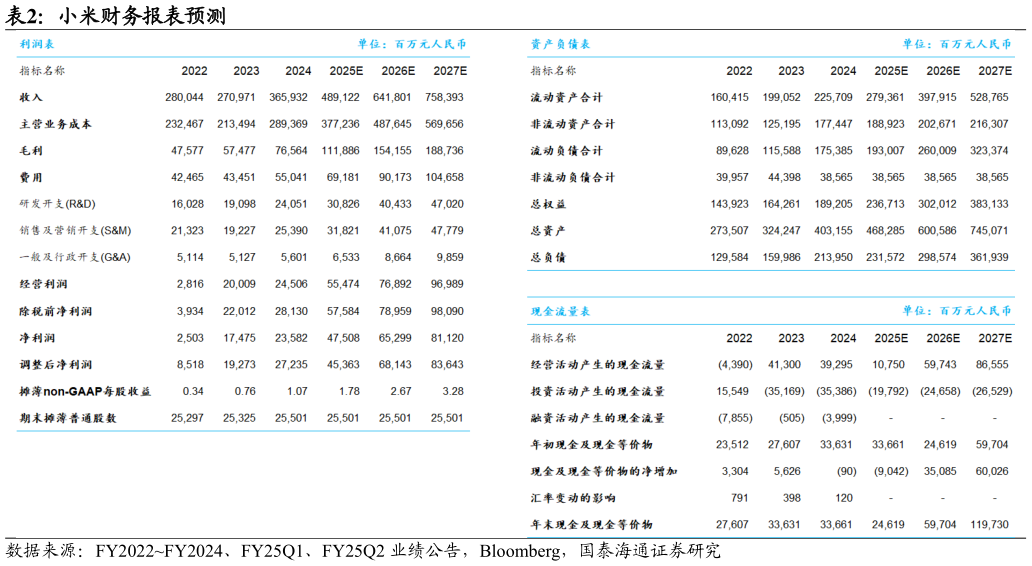The width and height of the screenshot is (1032, 566).
Task: Click the 汇率变动的影响 row label
Action: point(573,498)
